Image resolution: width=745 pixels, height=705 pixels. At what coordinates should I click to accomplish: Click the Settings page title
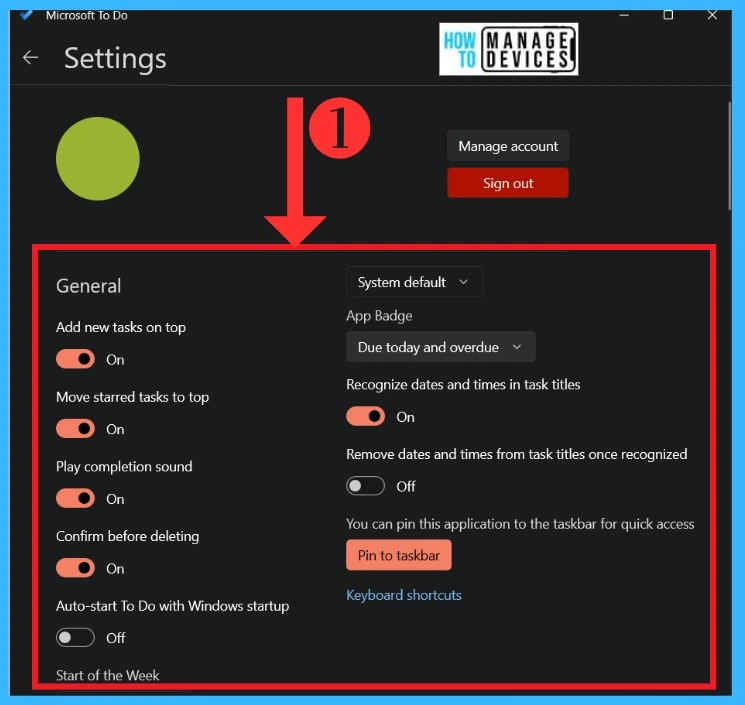[x=115, y=58]
